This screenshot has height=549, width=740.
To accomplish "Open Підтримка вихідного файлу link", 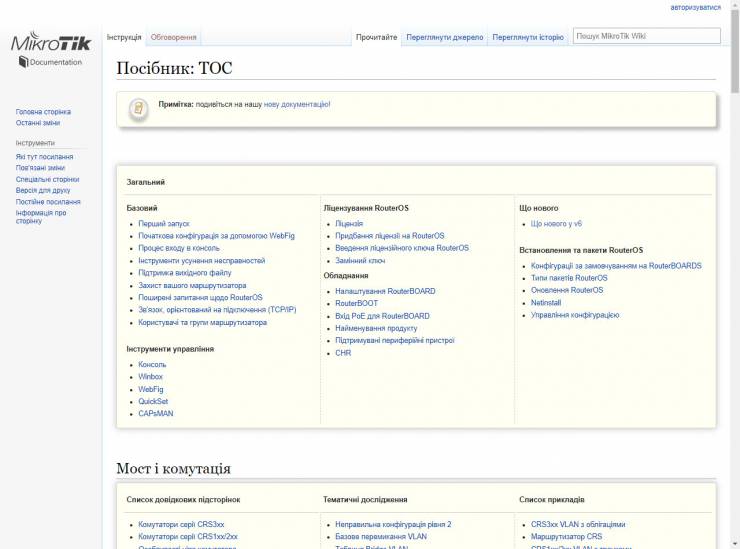I will [x=185, y=273].
